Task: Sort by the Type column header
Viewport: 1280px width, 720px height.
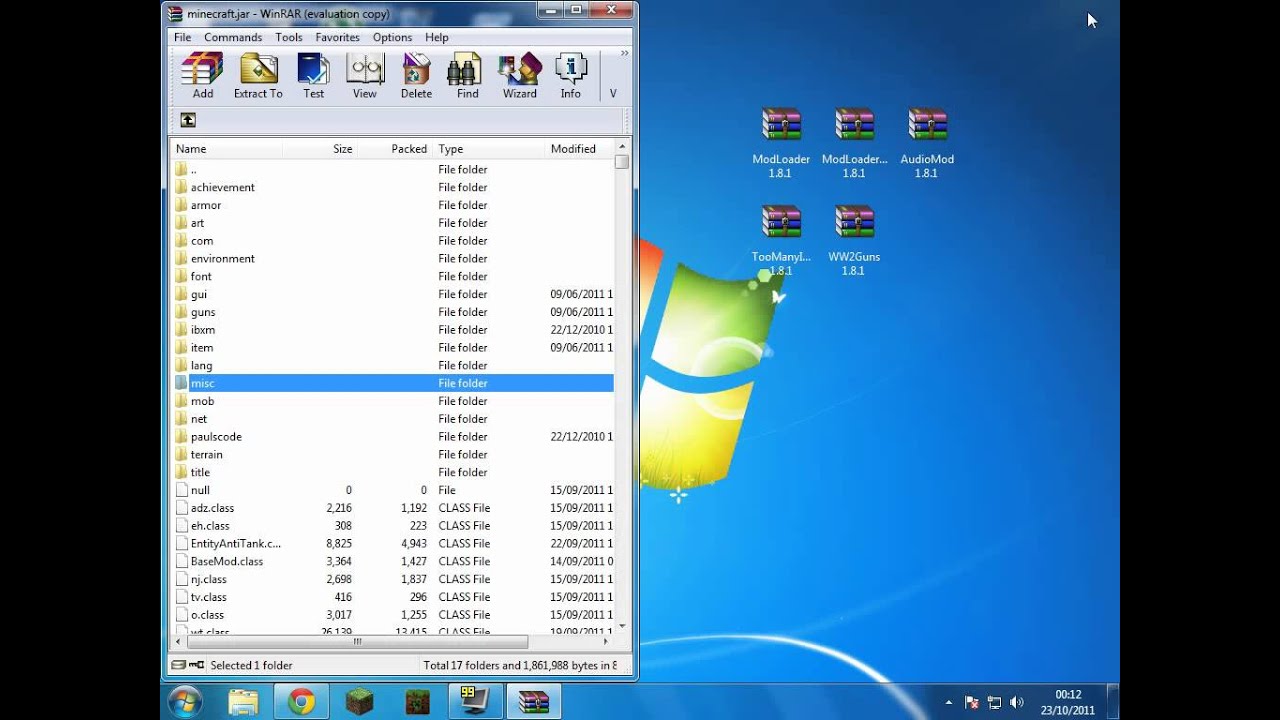Action: pyautogui.click(x=489, y=149)
